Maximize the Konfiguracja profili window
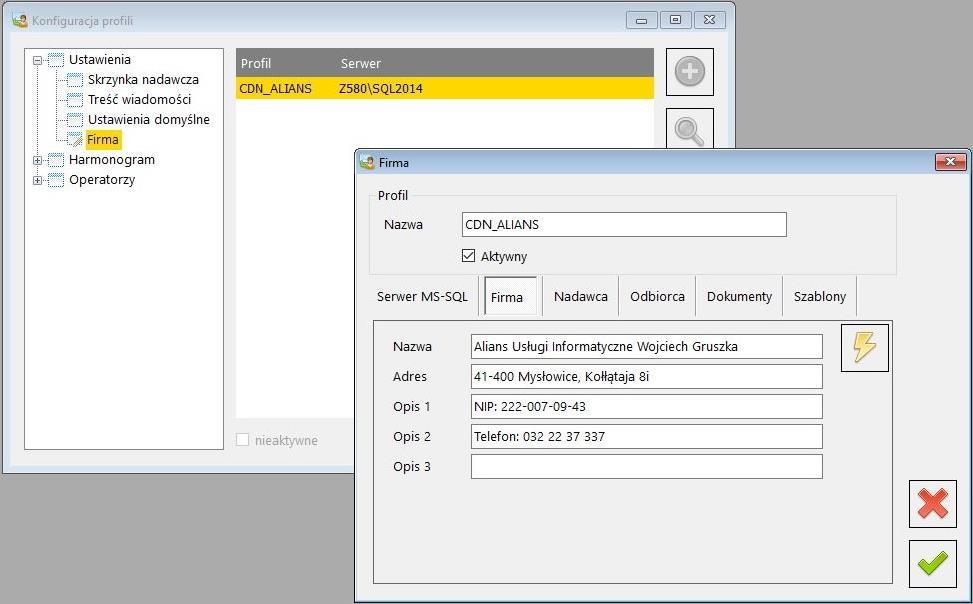Viewport: 973px width, 604px height. tap(675, 20)
